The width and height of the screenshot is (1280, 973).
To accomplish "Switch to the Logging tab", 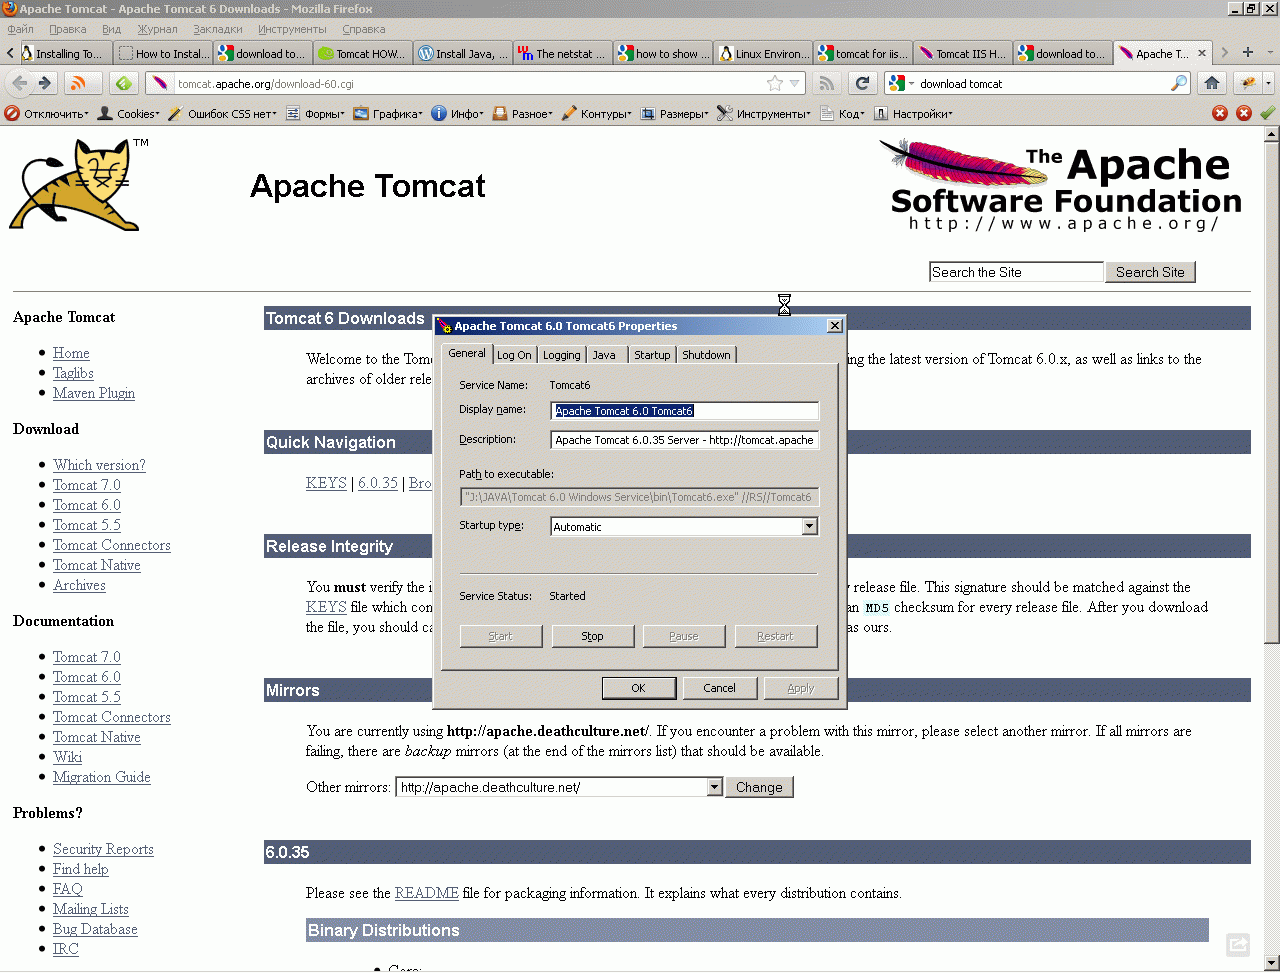I will [561, 355].
